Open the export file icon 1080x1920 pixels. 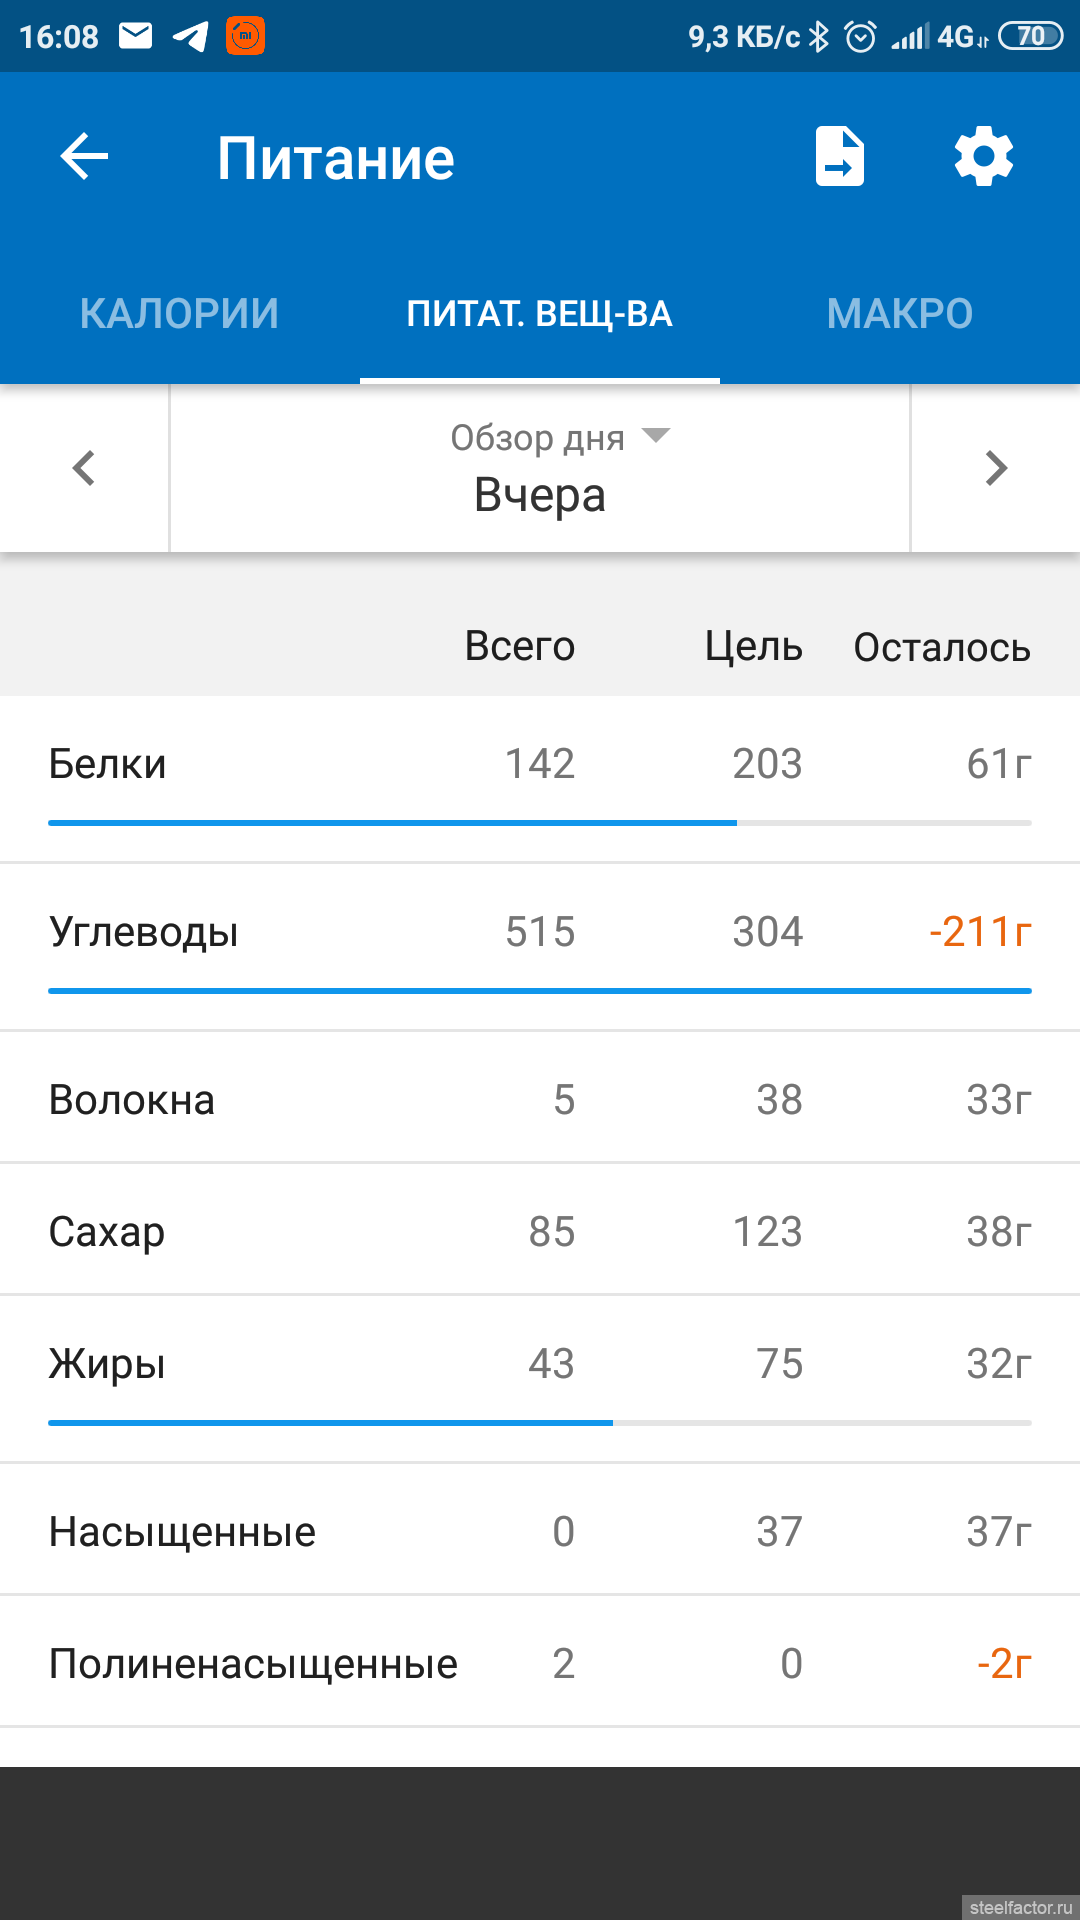point(839,157)
